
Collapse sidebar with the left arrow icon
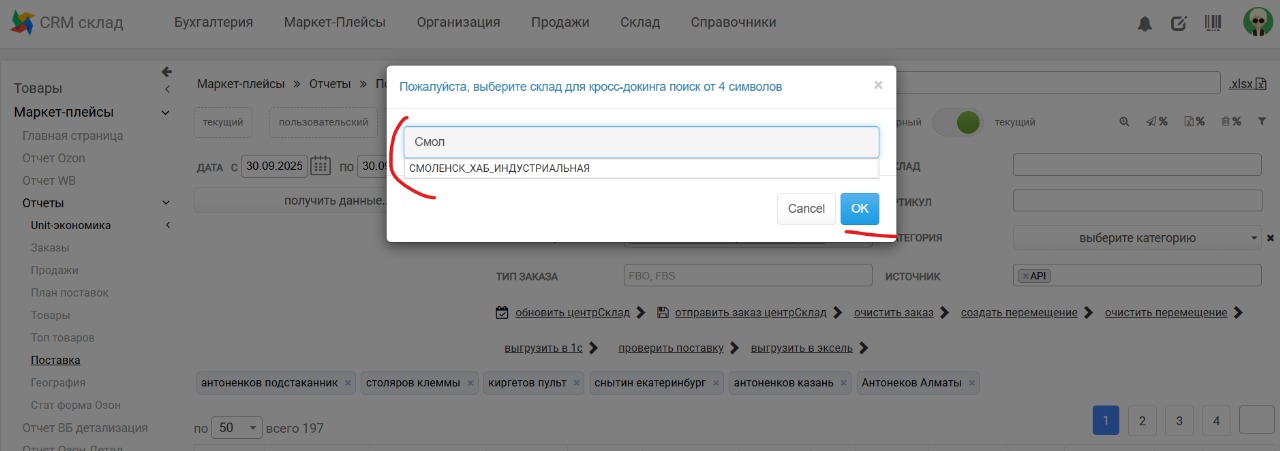(167, 72)
